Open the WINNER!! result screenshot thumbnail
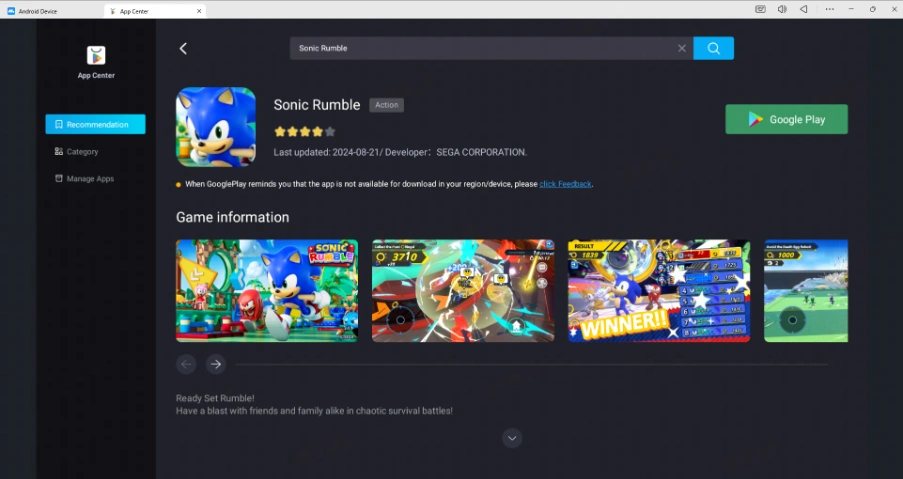903x479 pixels. coord(658,291)
